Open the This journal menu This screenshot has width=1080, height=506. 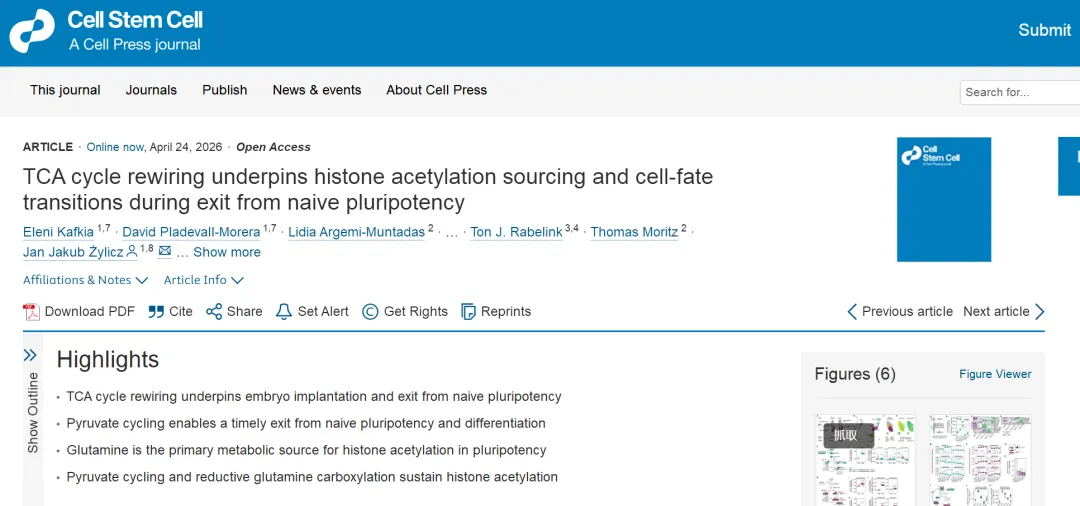pos(65,90)
